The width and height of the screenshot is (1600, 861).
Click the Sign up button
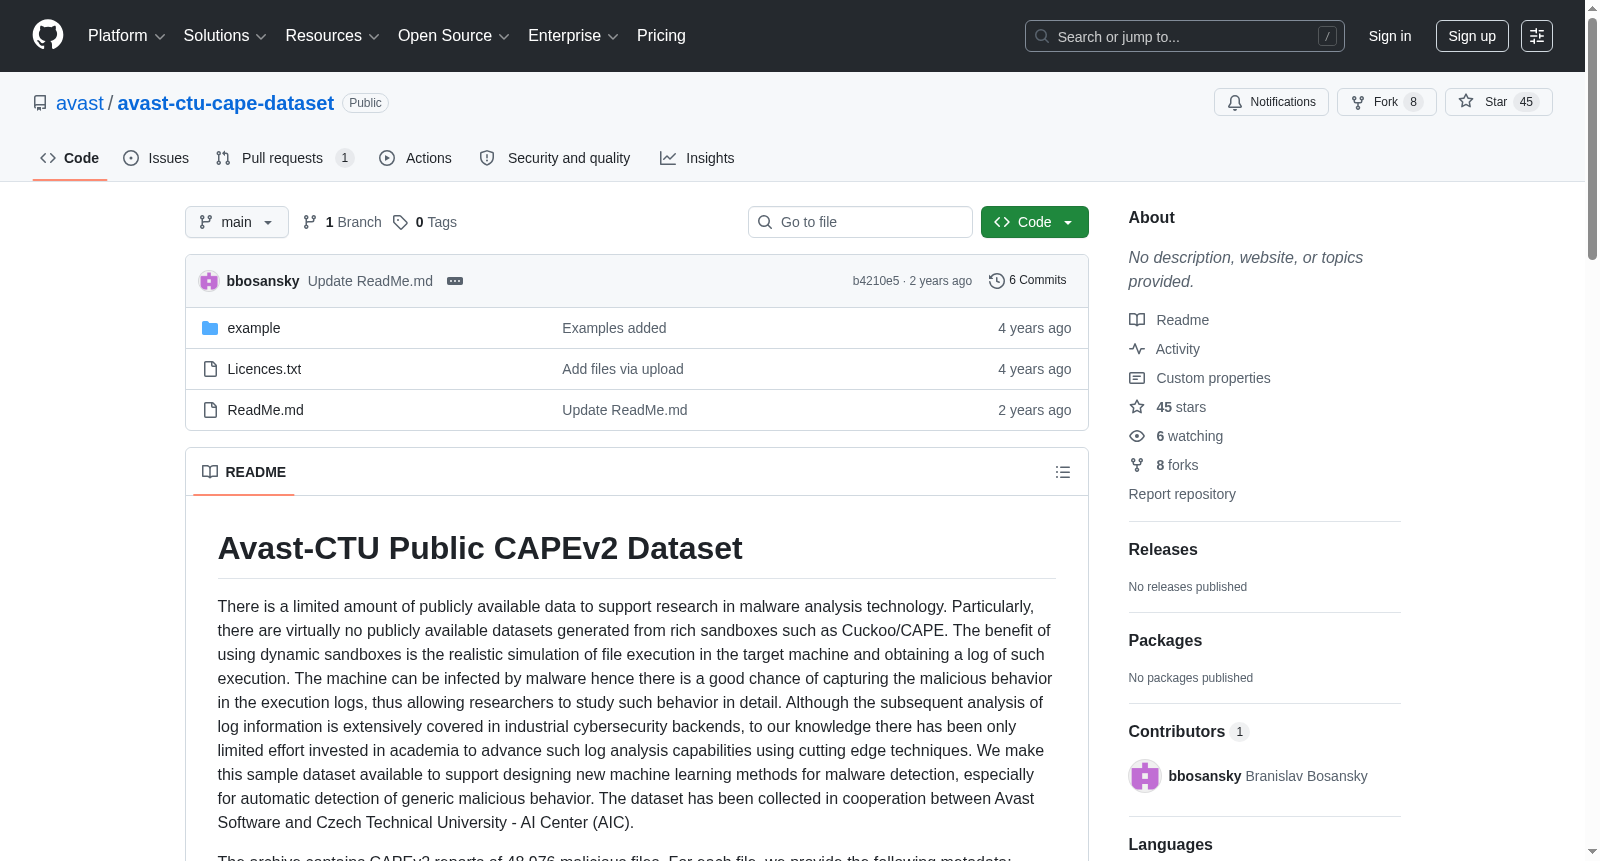coord(1472,36)
